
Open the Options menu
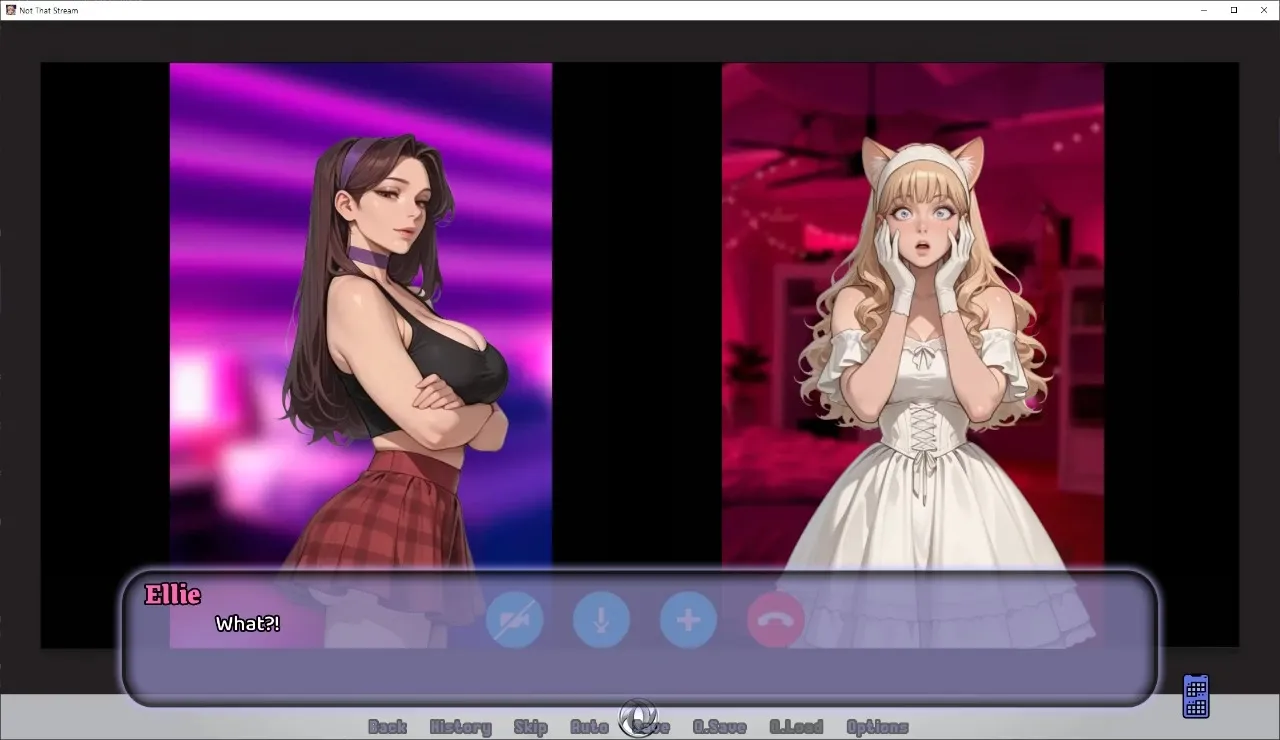pos(877,727)
